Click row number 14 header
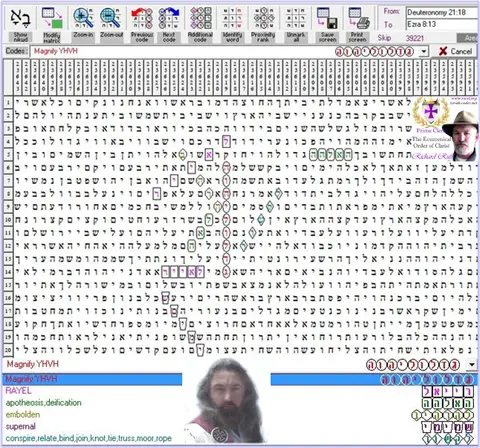The image size is (480, 448). (8, 272)
